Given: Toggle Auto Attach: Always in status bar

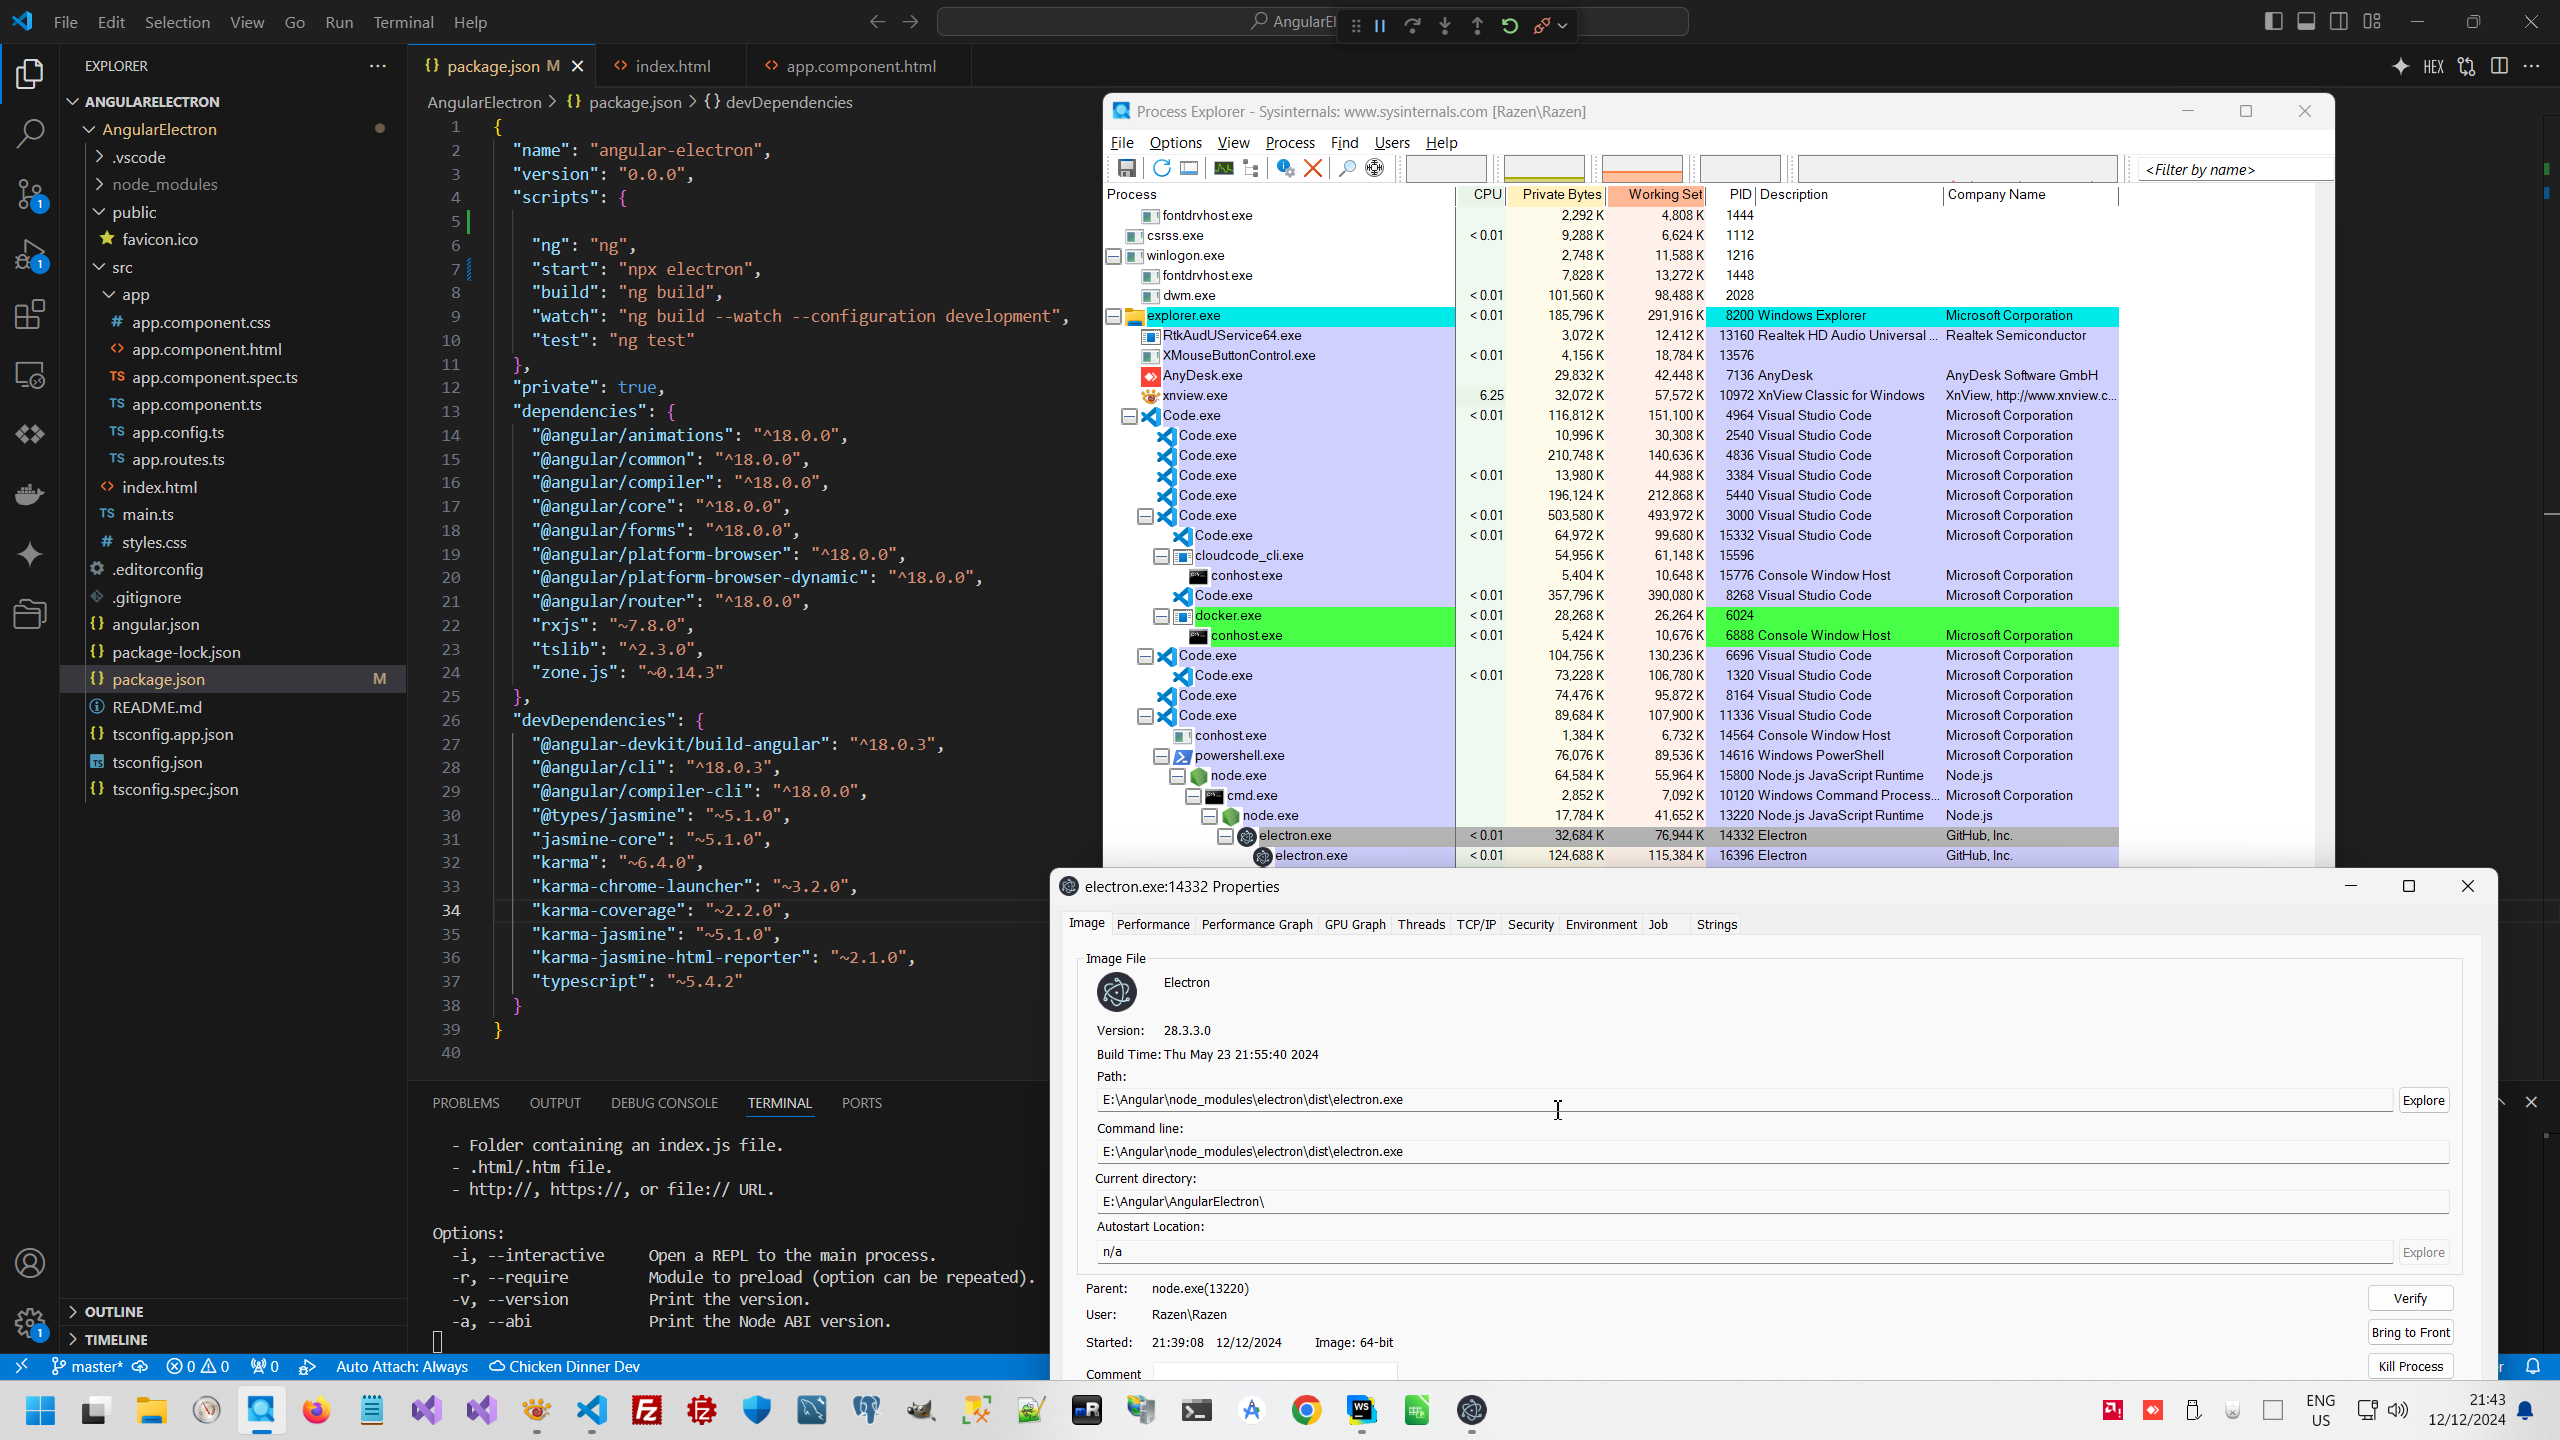Looking at the screenshot, I should [401, 1366].
